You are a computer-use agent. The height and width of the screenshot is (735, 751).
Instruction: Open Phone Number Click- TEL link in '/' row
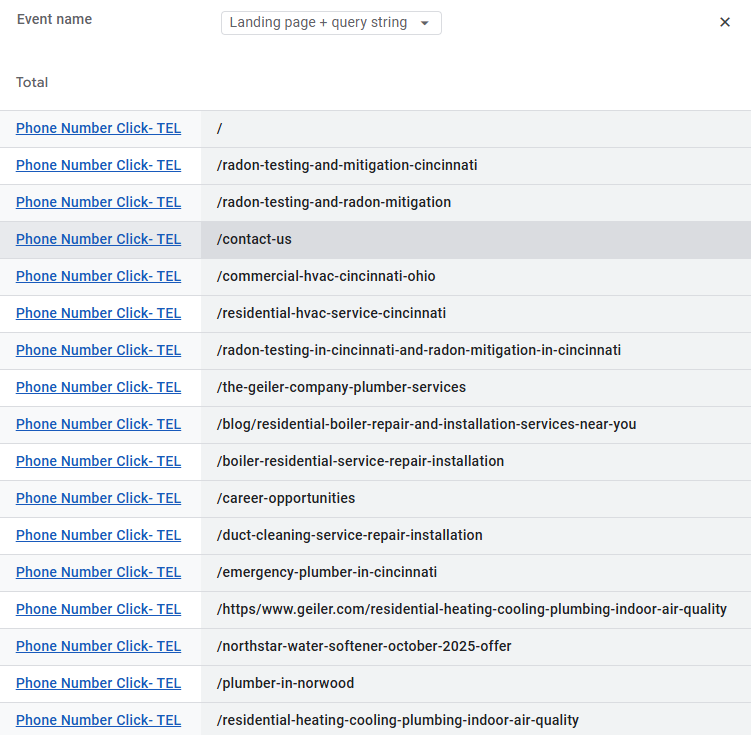point(98,128)
